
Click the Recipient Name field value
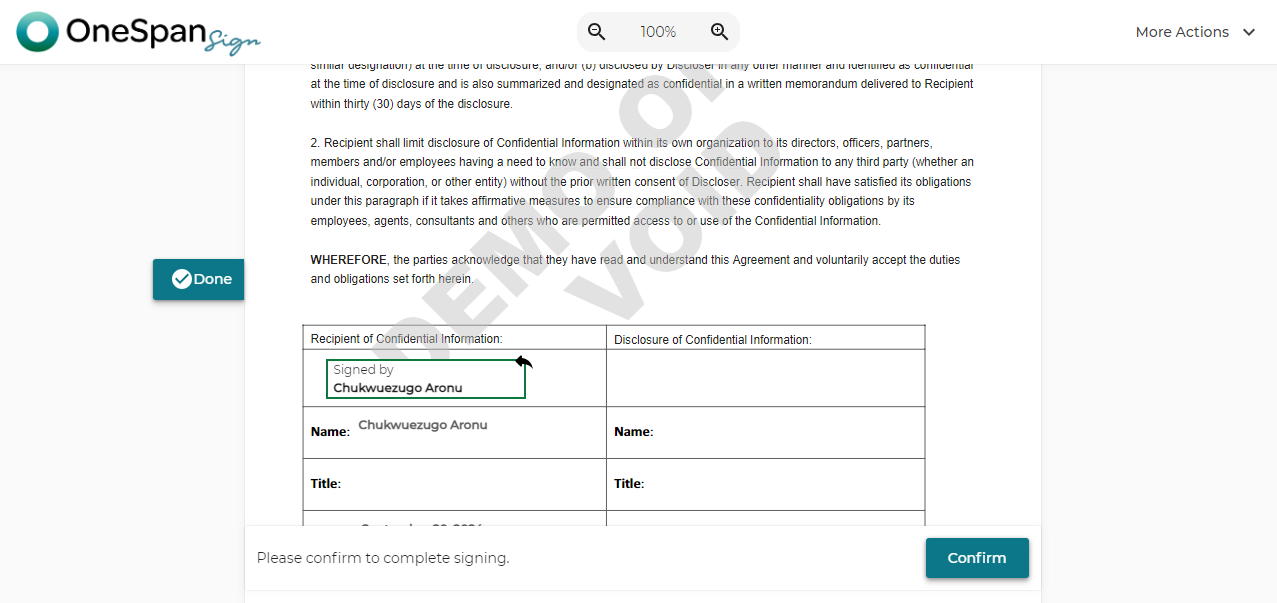pyautogui.click(x=423, y=425)
